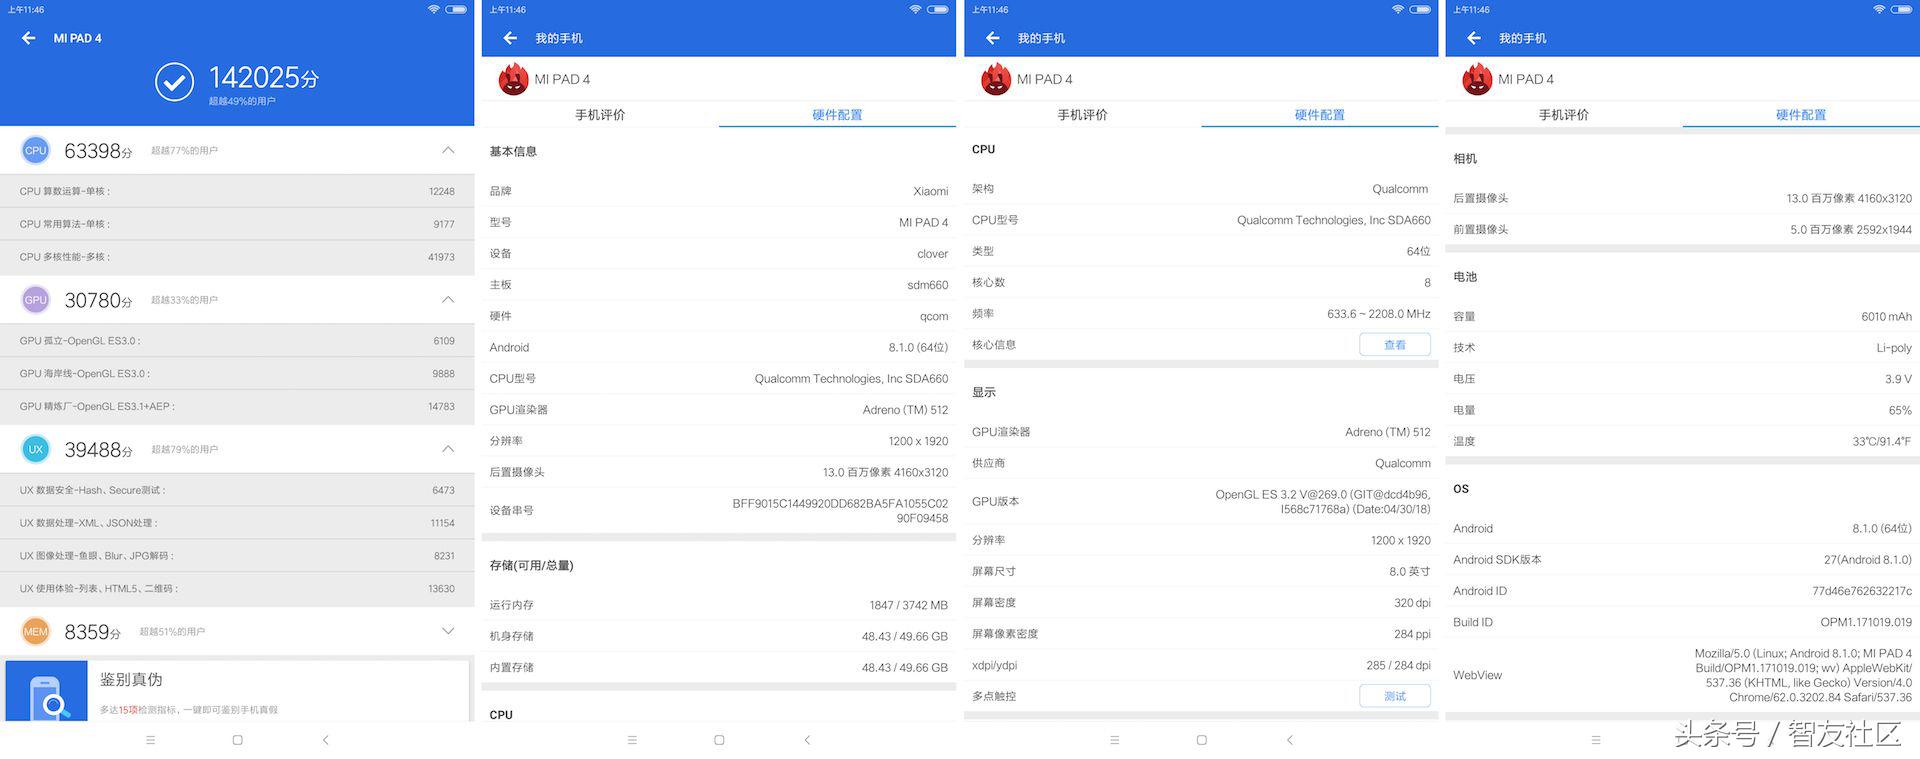Tap home nav button on score screen
The height and width of the screenshot is (759, 1920).
point(237,740)
